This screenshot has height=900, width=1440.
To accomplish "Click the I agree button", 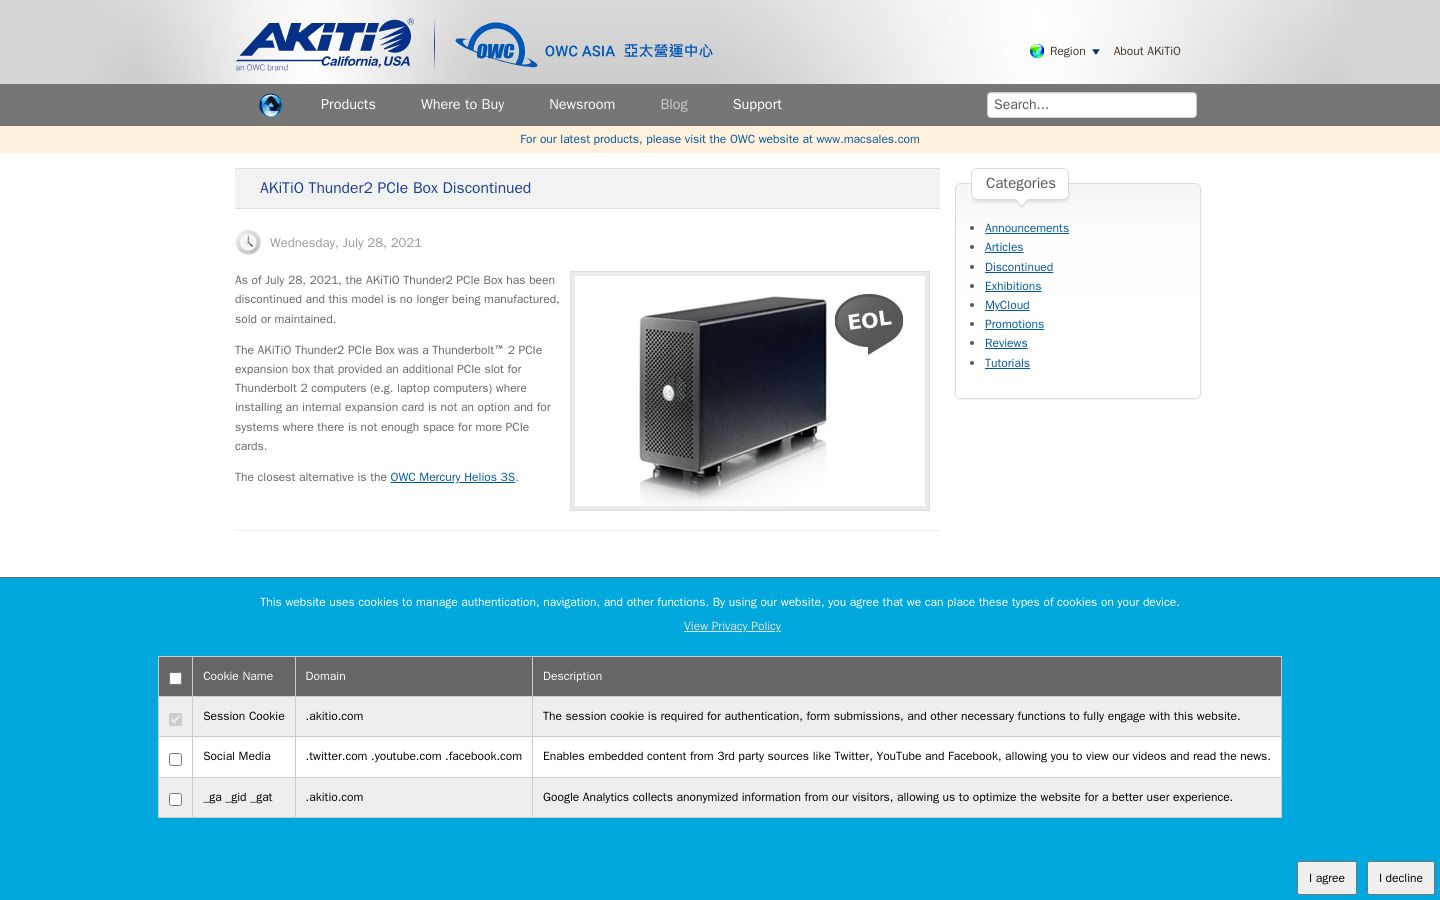I will (x=1327, y=878).
